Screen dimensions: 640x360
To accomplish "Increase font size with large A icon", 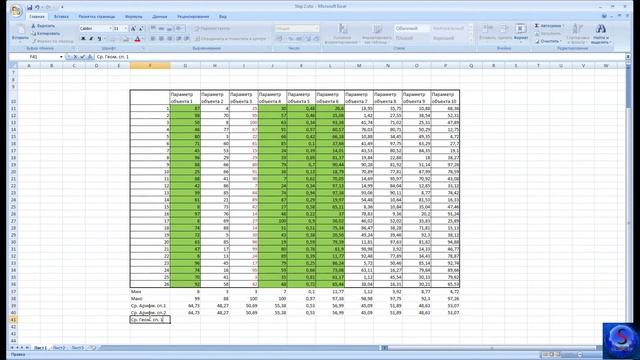I will [x=133, y=29].
